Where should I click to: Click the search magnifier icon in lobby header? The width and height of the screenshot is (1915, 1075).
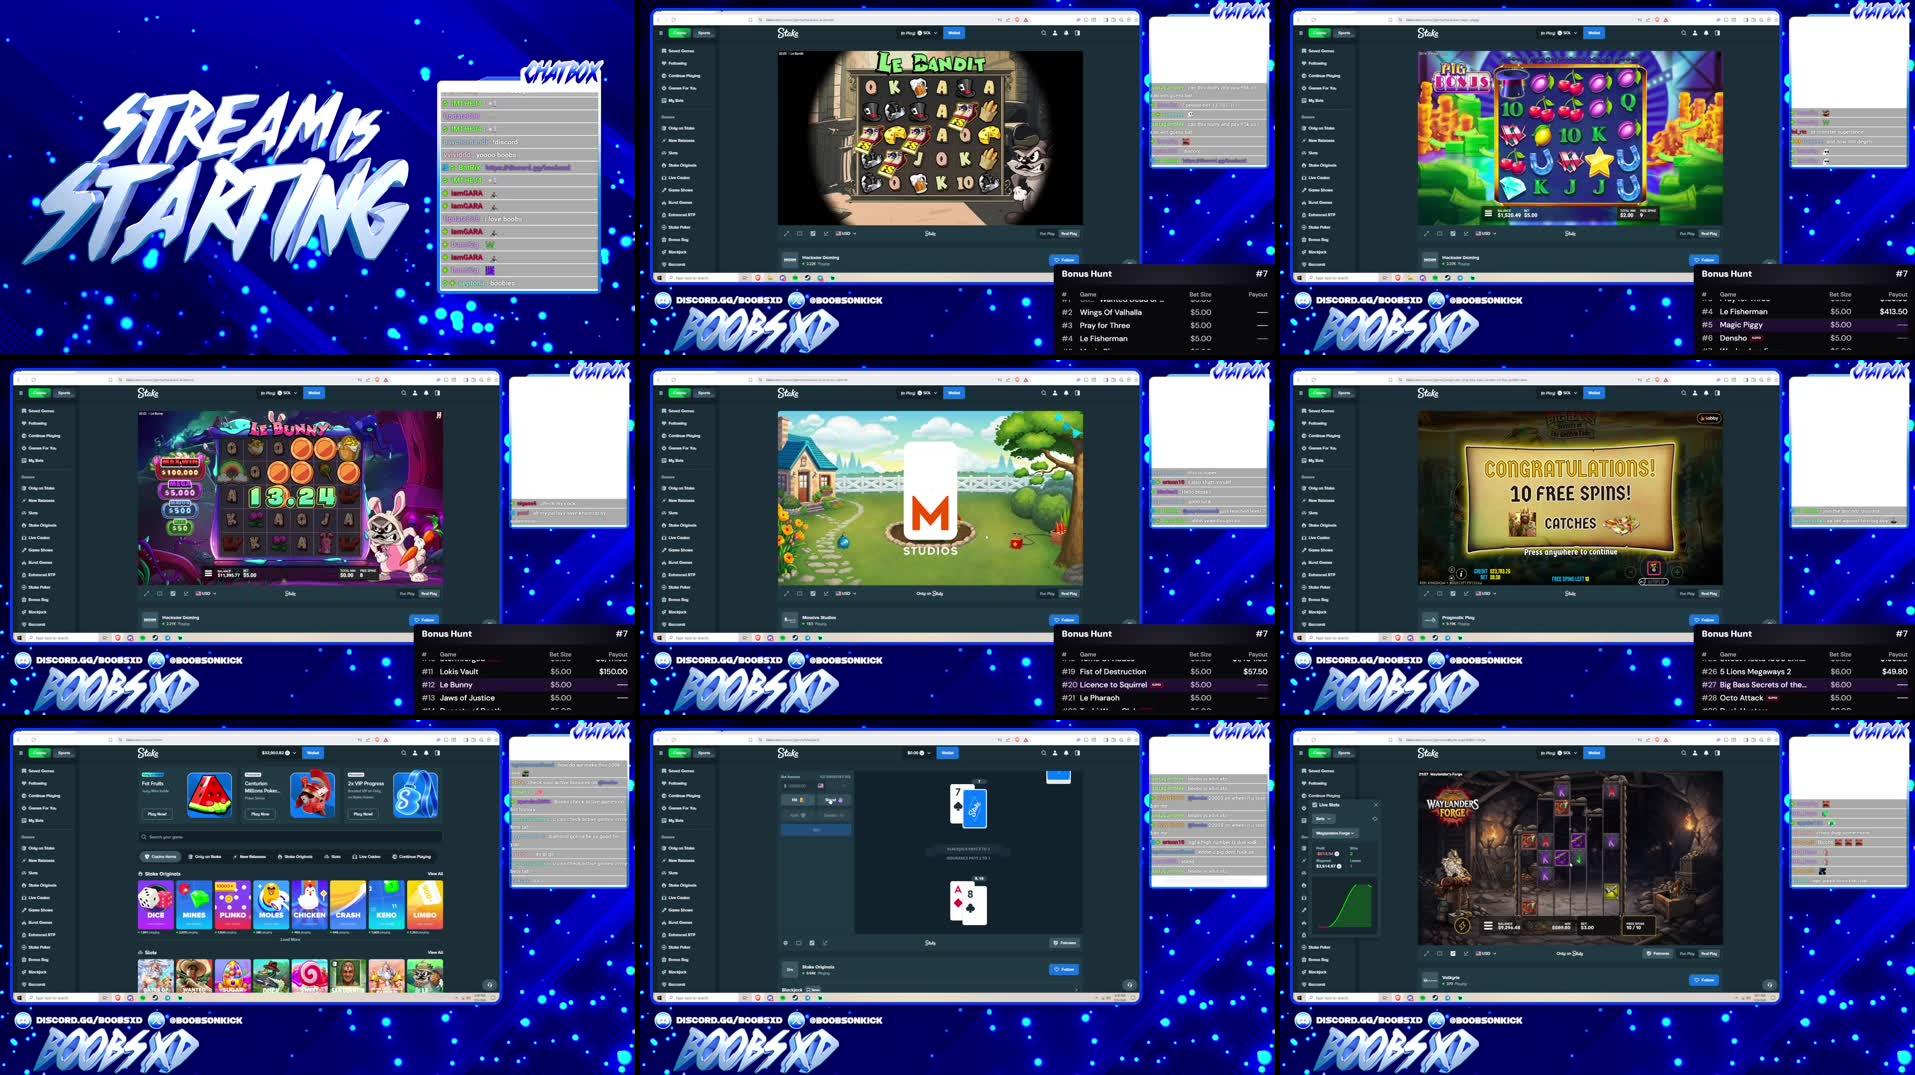tap(403, 753)
